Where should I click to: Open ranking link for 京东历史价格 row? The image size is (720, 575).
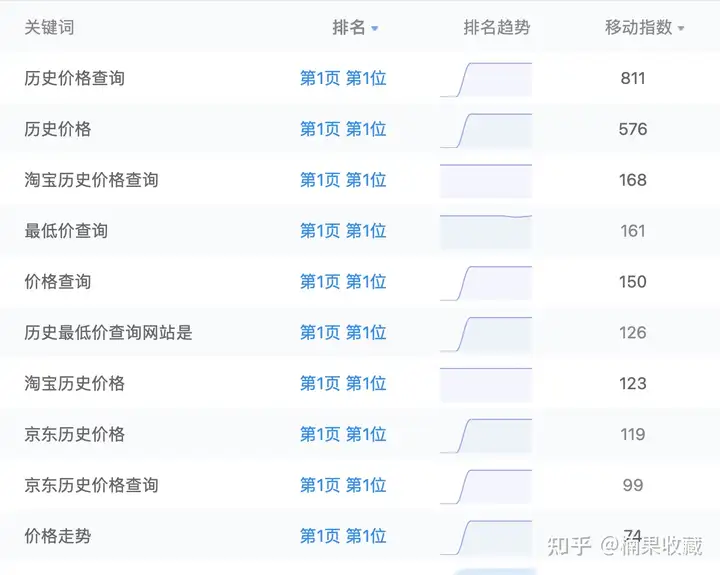(343, 434)
